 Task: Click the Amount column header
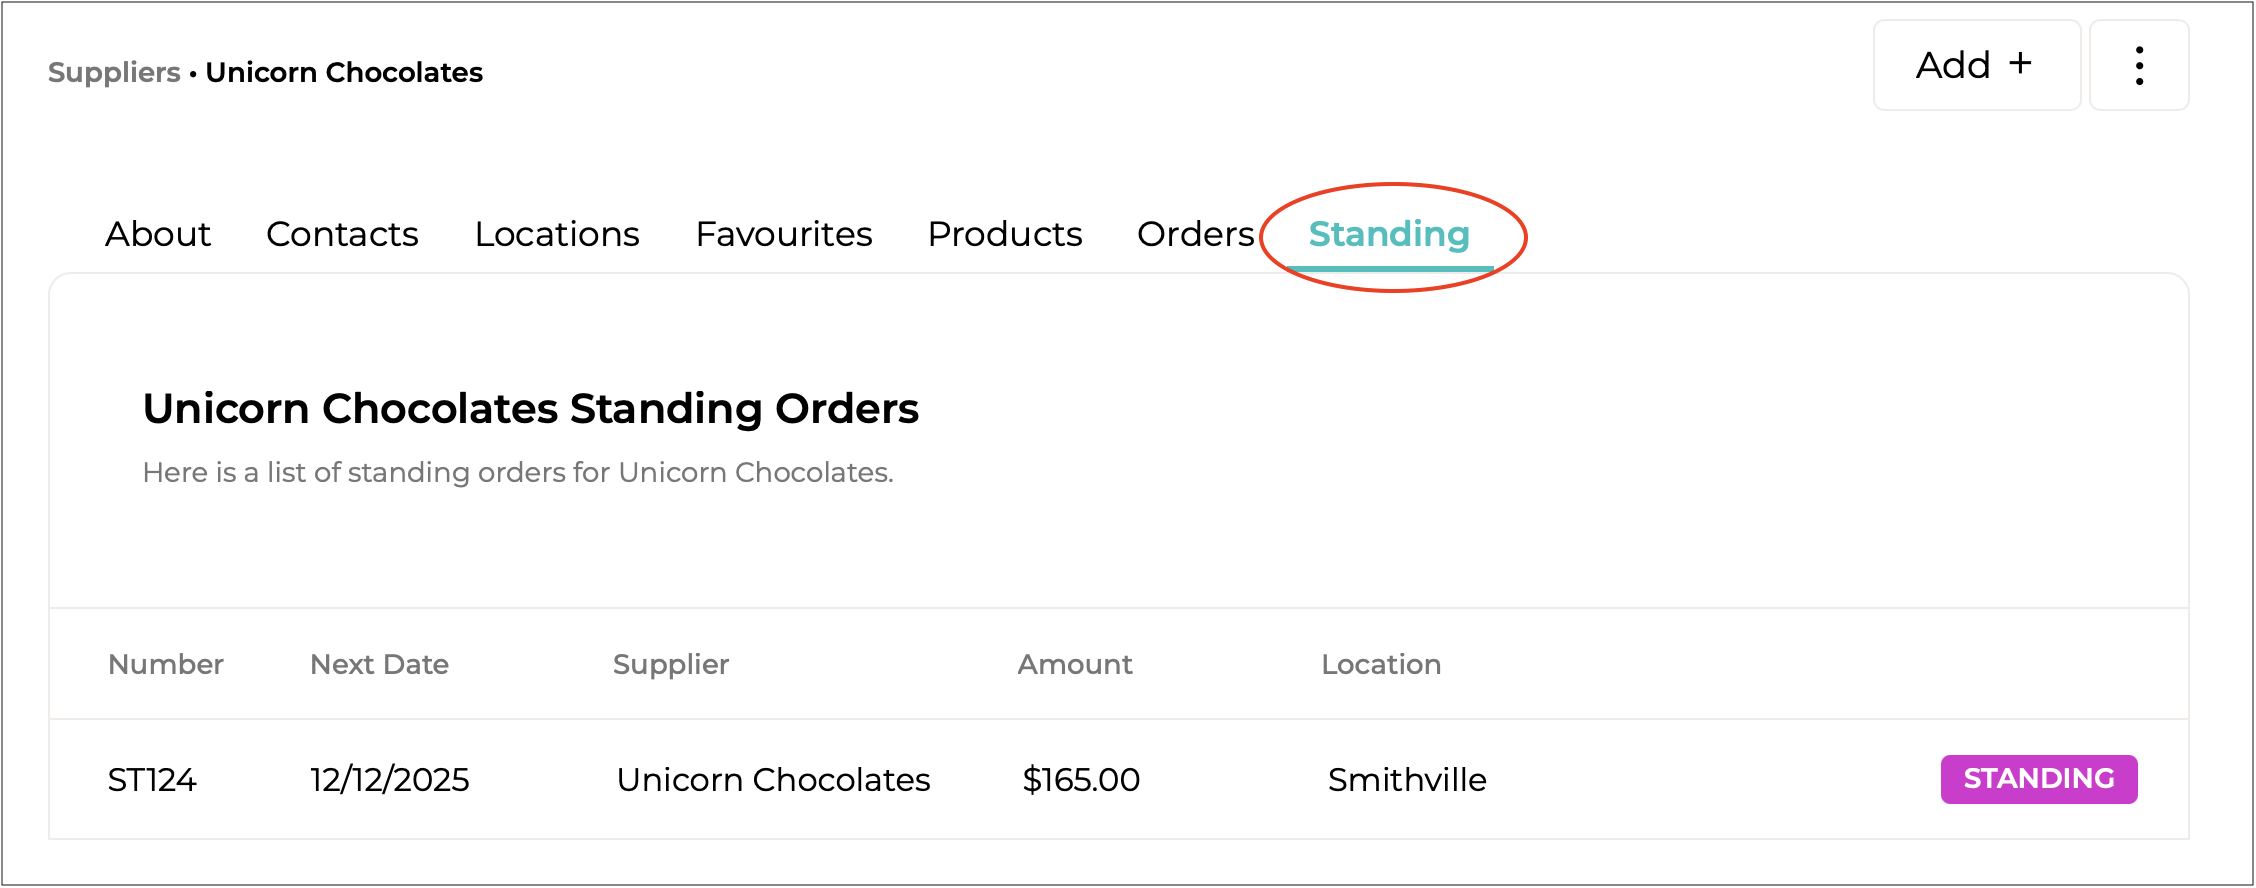1075,665
